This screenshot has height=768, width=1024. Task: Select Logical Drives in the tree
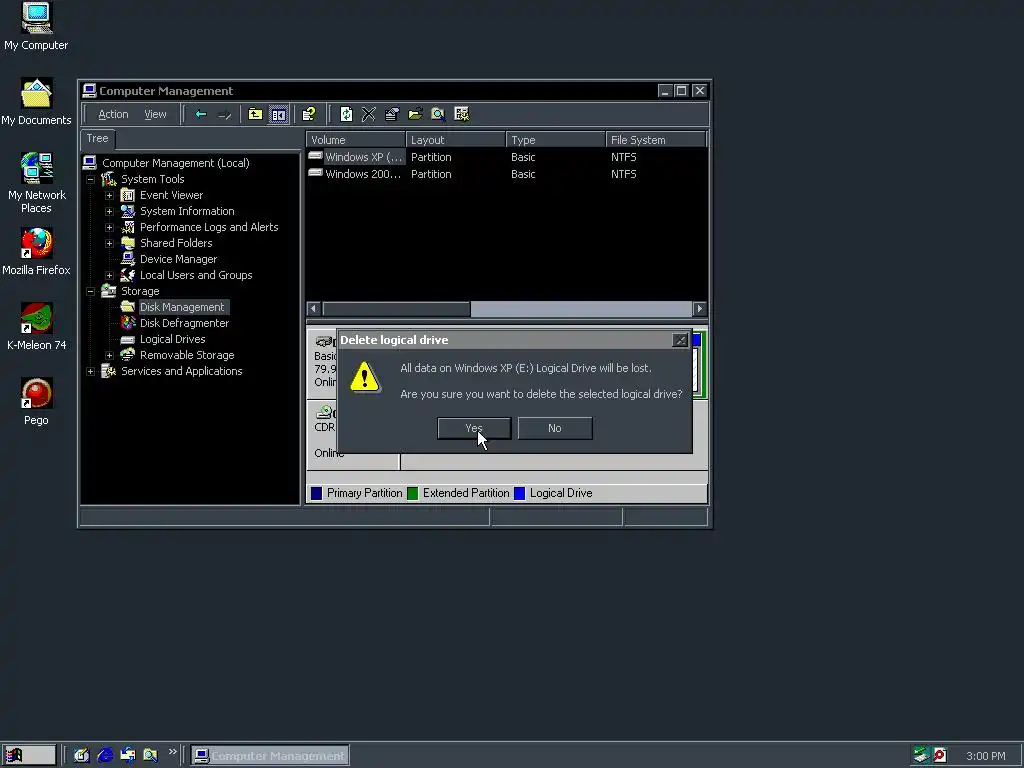(172, 339)
